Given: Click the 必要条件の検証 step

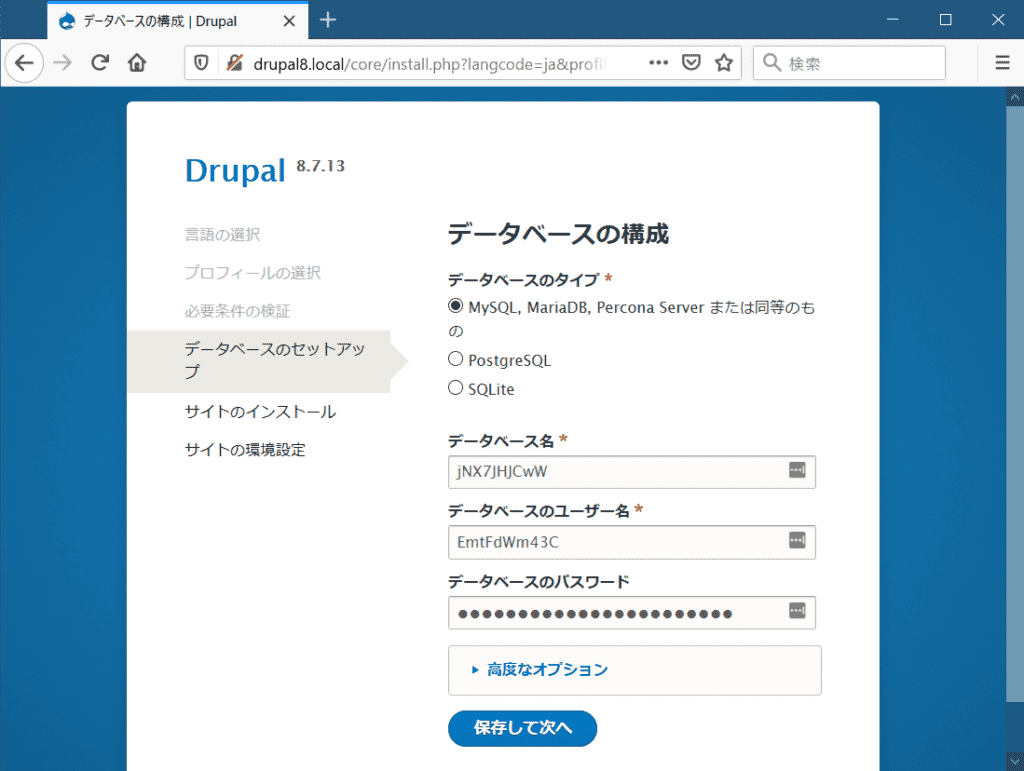Looking at the screenshot, I should 238,311.
